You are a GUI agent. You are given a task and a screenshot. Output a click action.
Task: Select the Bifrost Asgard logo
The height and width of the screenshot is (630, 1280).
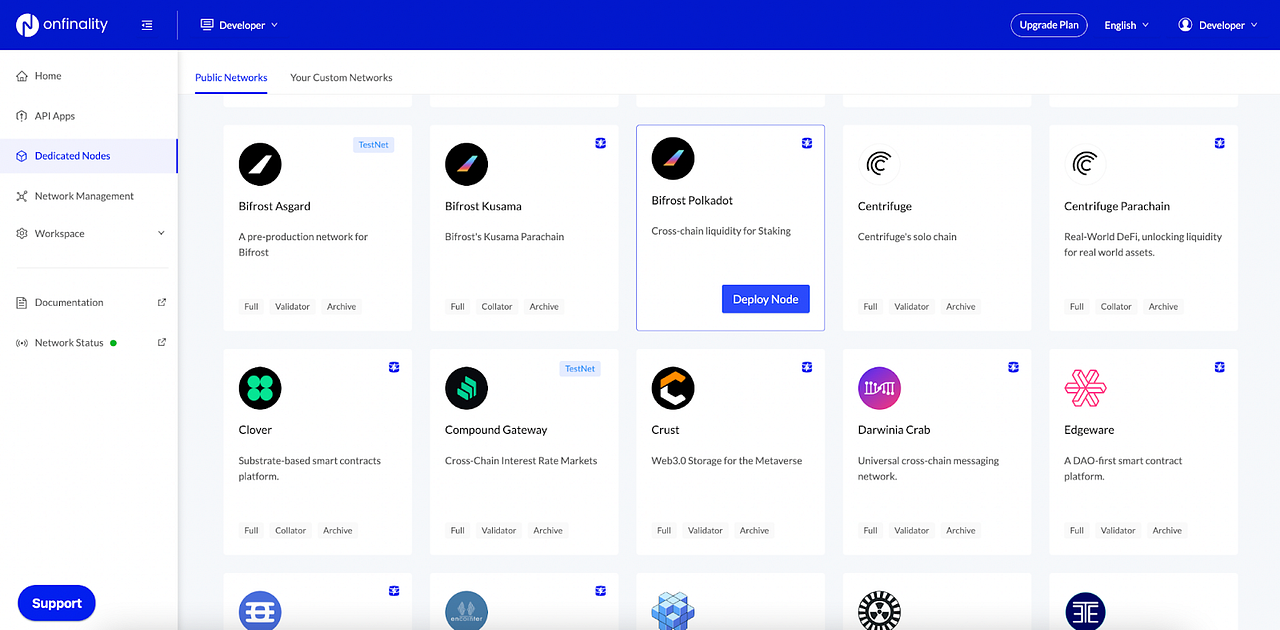[x=260, y=164]
